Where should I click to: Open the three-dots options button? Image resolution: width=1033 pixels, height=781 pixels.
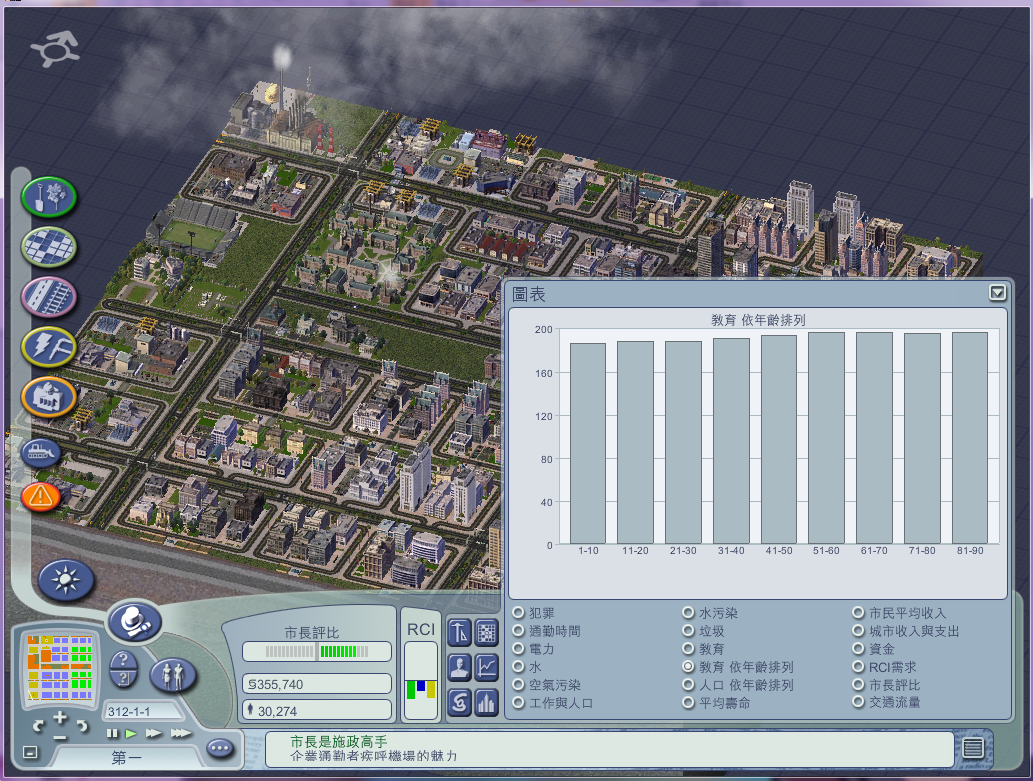pyautogui.click(x=220, y=748)
